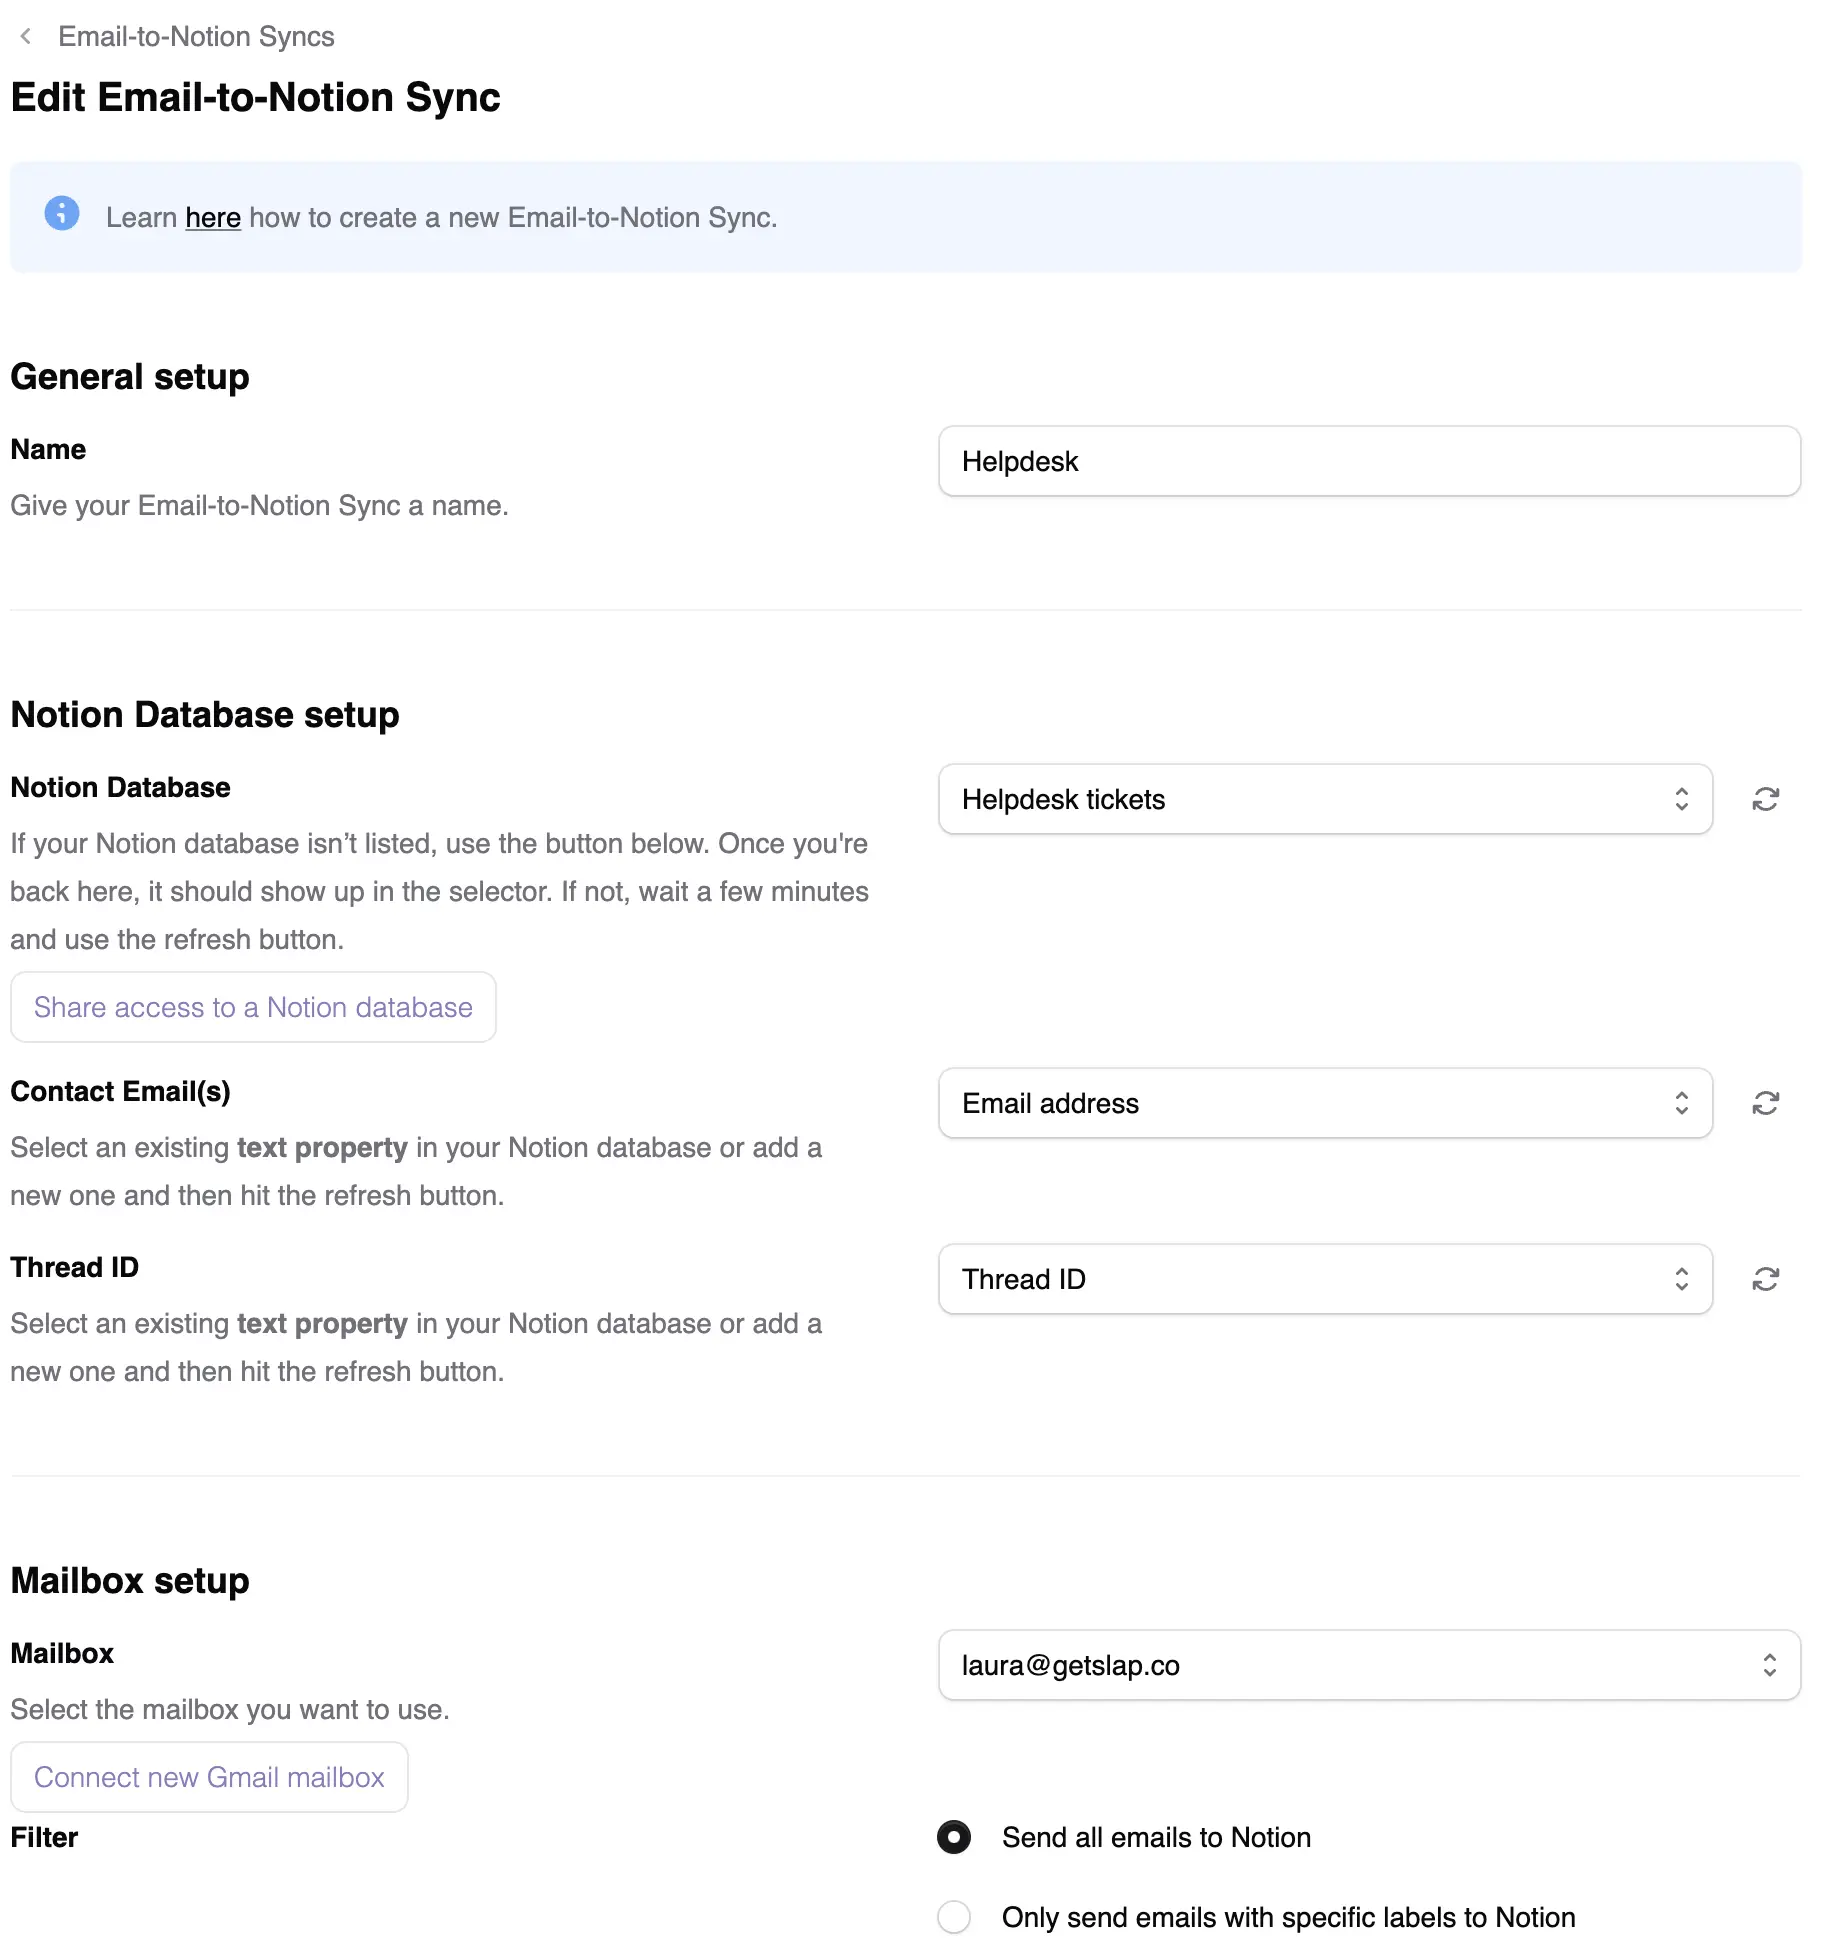1826x1954 pixels.
Task: Click the blue info icon in banner
Action: 62,214
